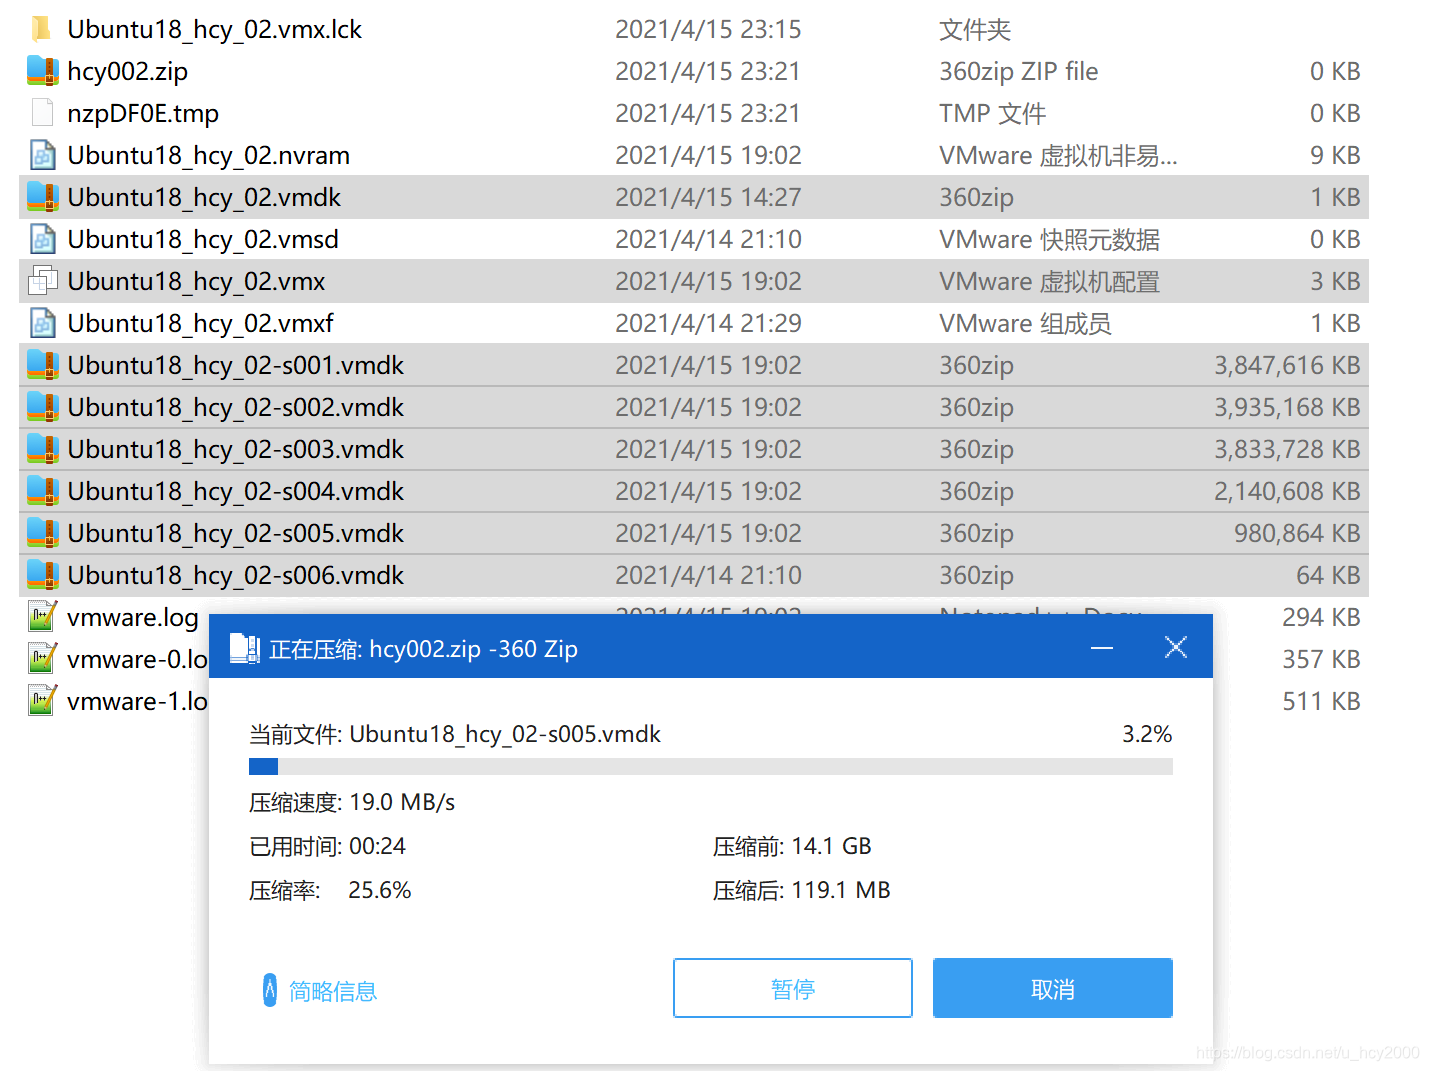1429x1071 pixels.
Task: Click the date 2021/4/15 14:27
Action: click(708, 198)
